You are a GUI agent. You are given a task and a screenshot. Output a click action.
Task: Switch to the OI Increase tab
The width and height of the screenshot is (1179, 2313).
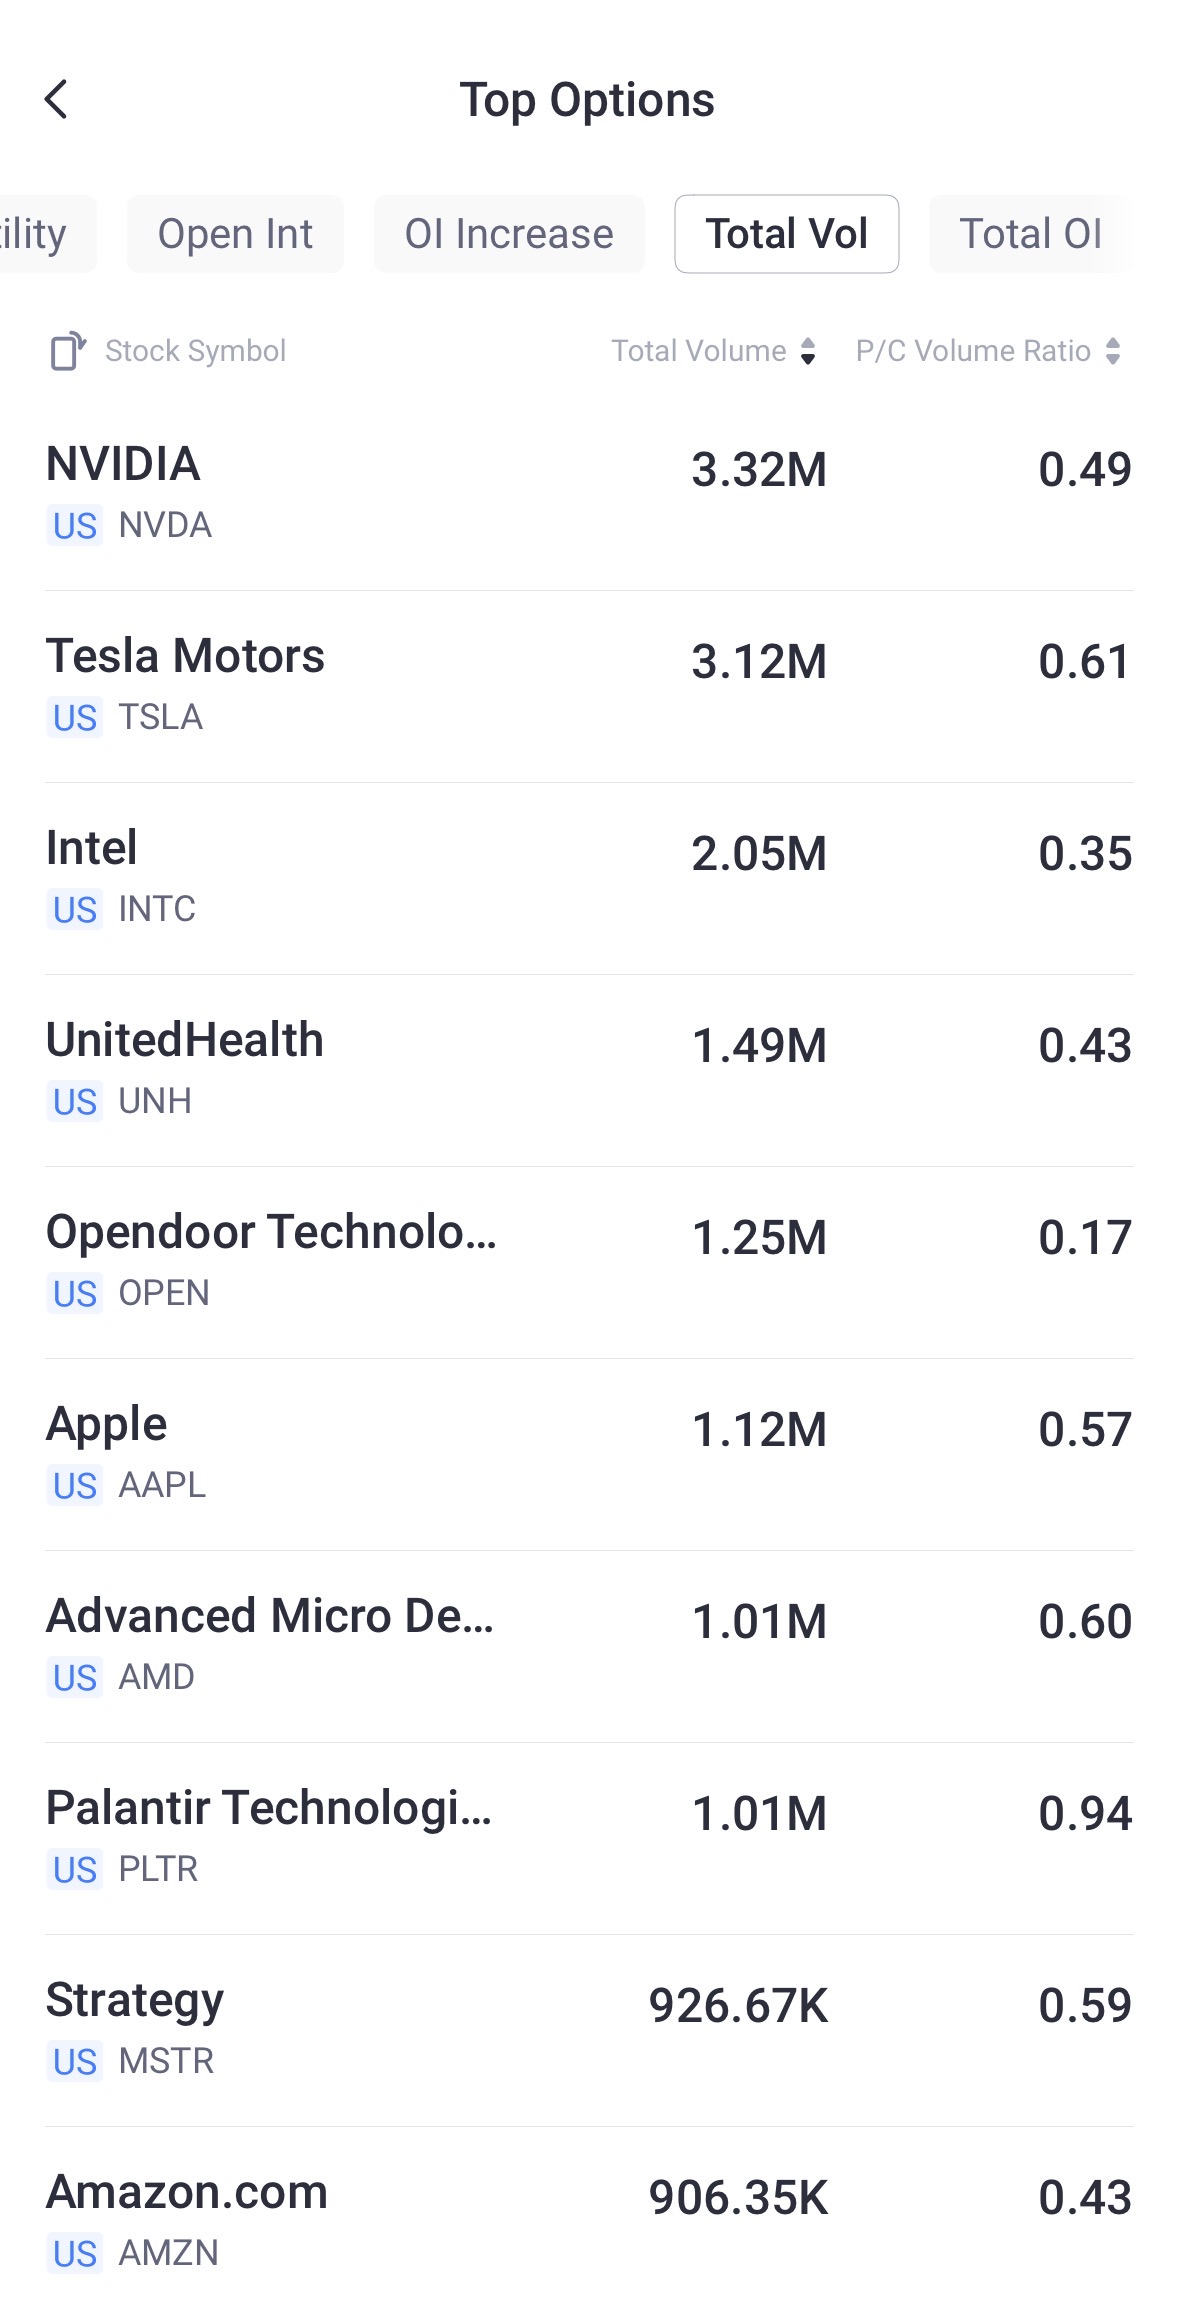coord(509,234)
